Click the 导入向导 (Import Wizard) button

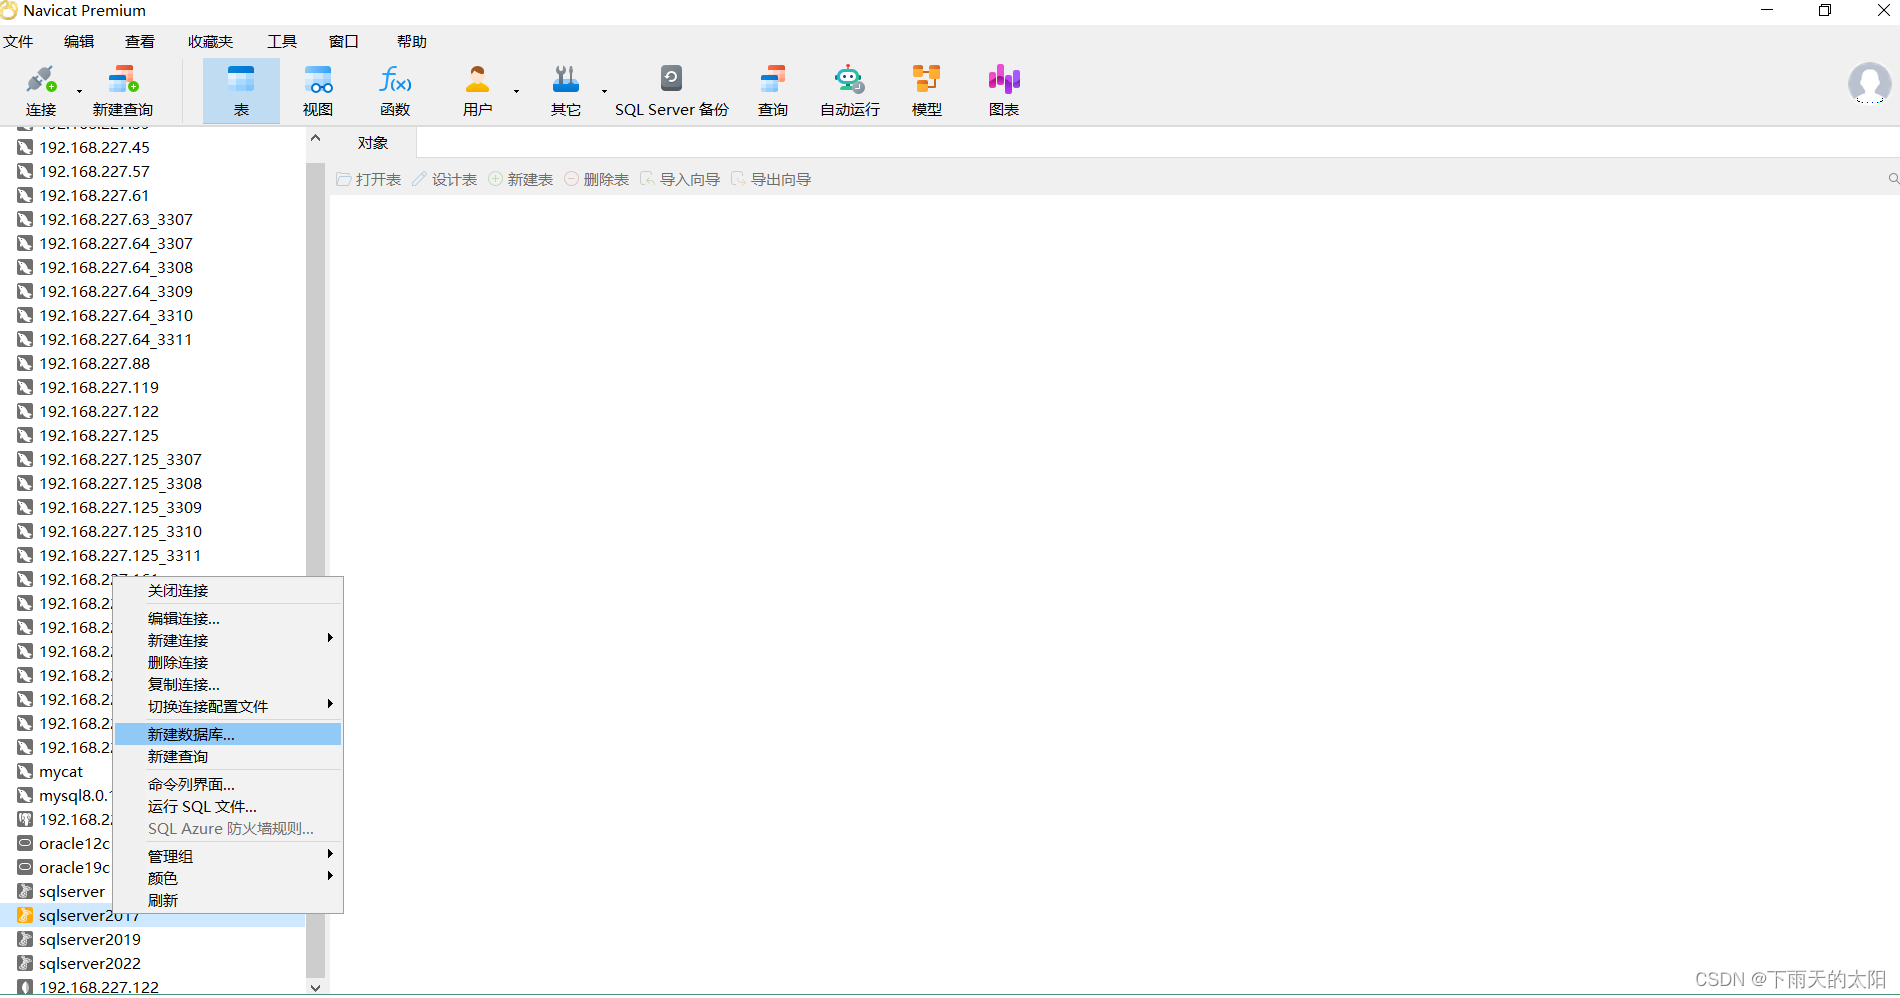point(680,179)
